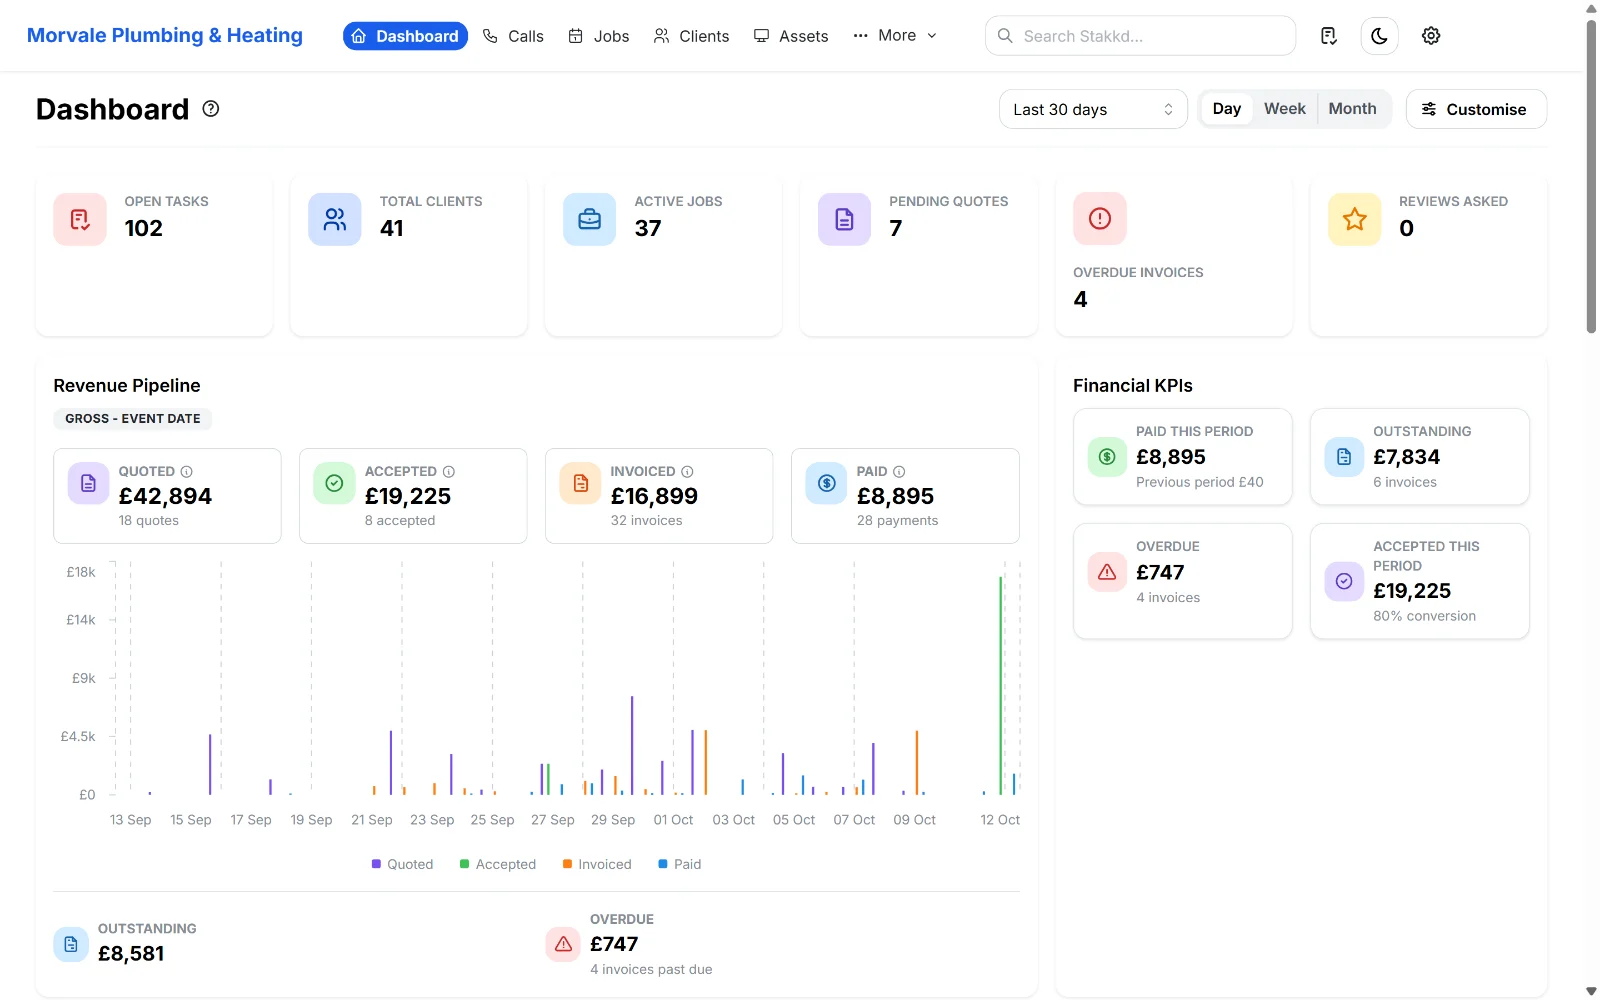
Task: Click the info icon next to Quoted
Action: tap(186, 472)
